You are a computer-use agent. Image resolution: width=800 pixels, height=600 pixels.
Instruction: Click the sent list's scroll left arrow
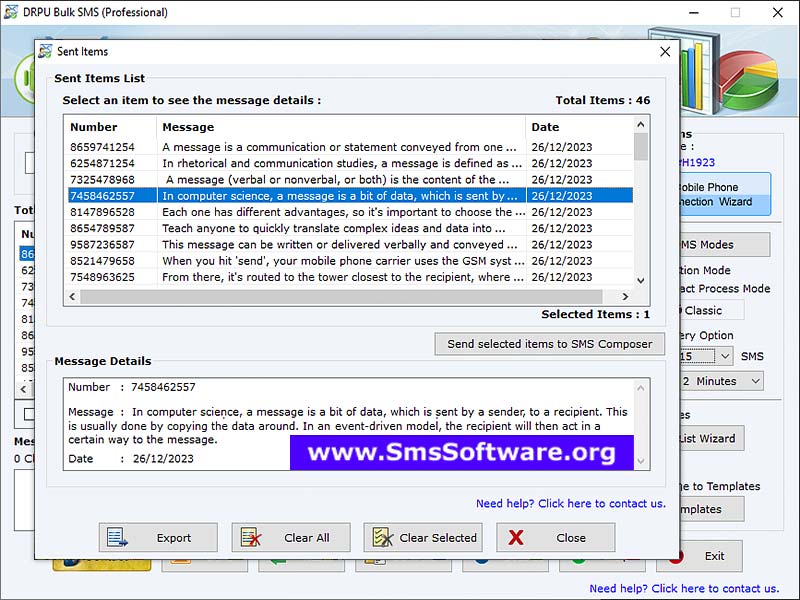tap(72, 296)
